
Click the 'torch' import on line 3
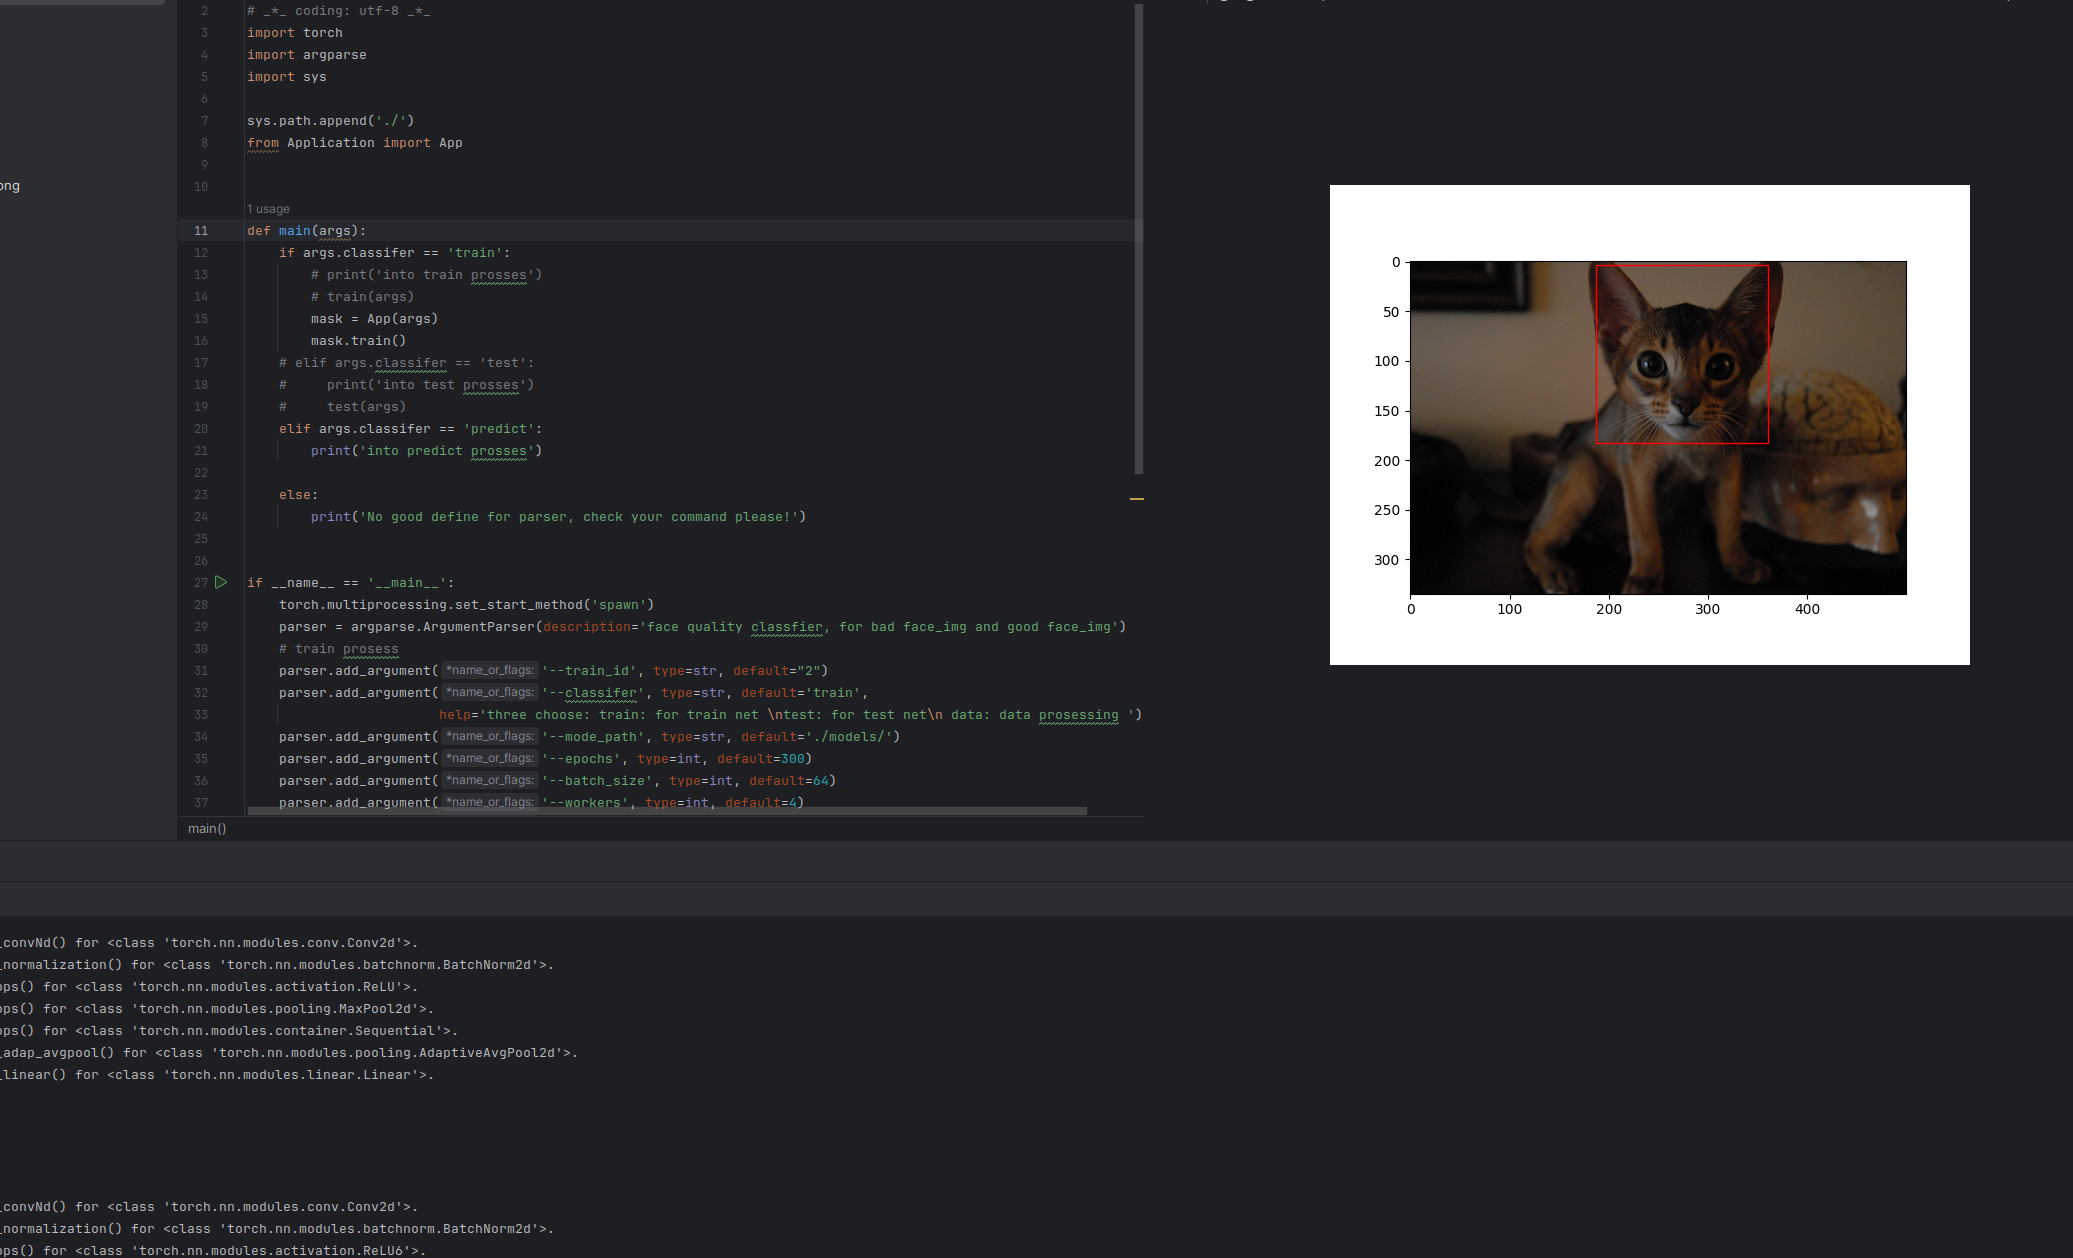point(322,33)
